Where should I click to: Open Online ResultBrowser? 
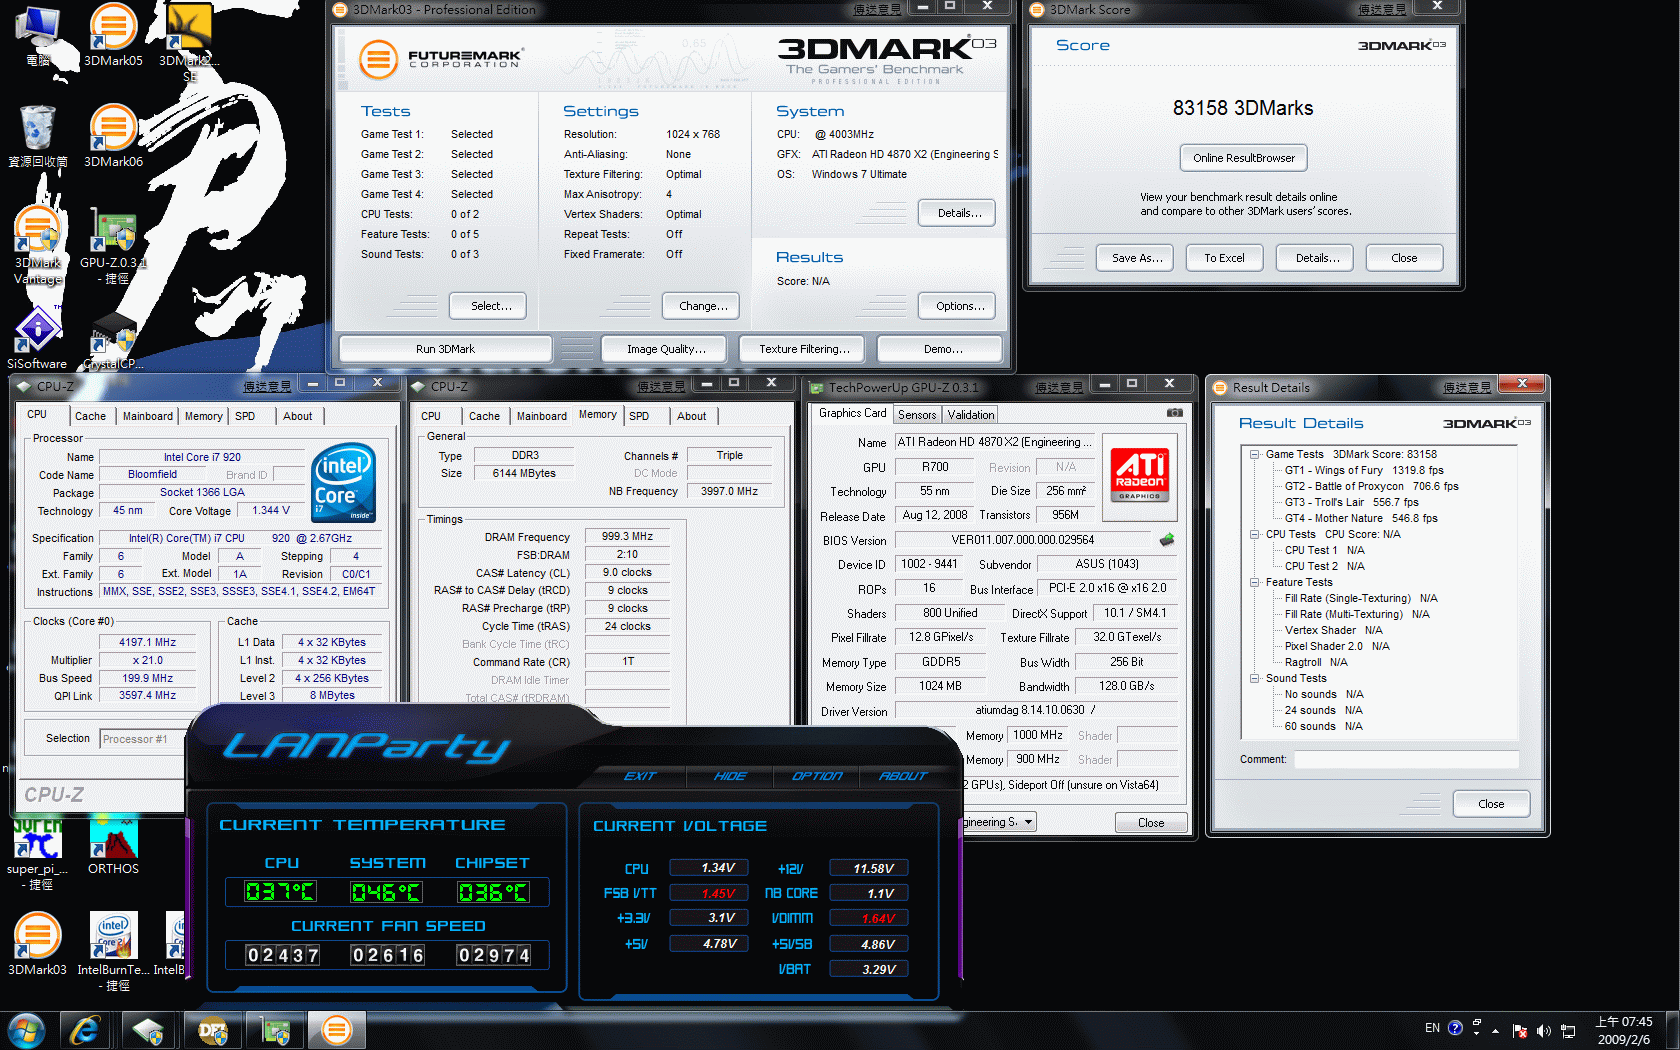click(x=1243, y=158)
